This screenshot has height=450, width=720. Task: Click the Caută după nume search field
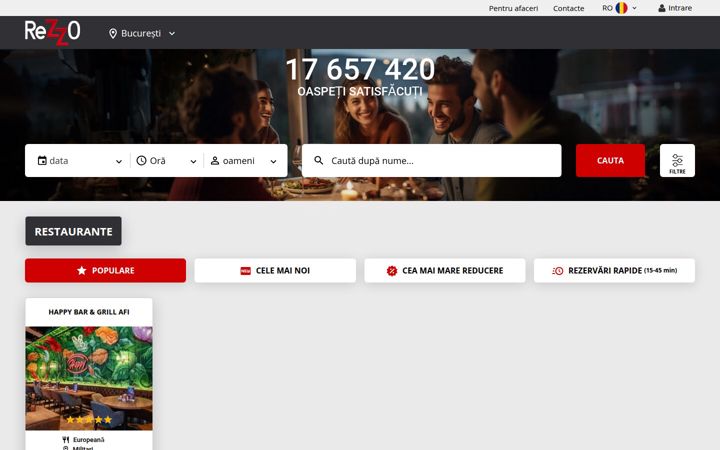pyautogui.click(x=432, y=161)
